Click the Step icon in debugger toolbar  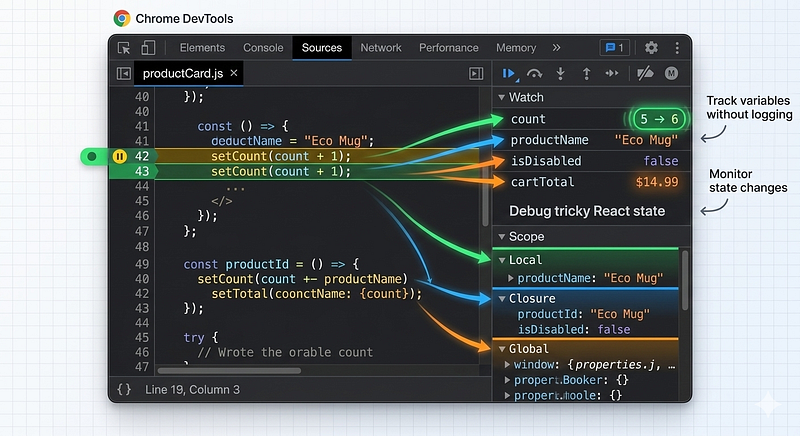coord(611,73)
